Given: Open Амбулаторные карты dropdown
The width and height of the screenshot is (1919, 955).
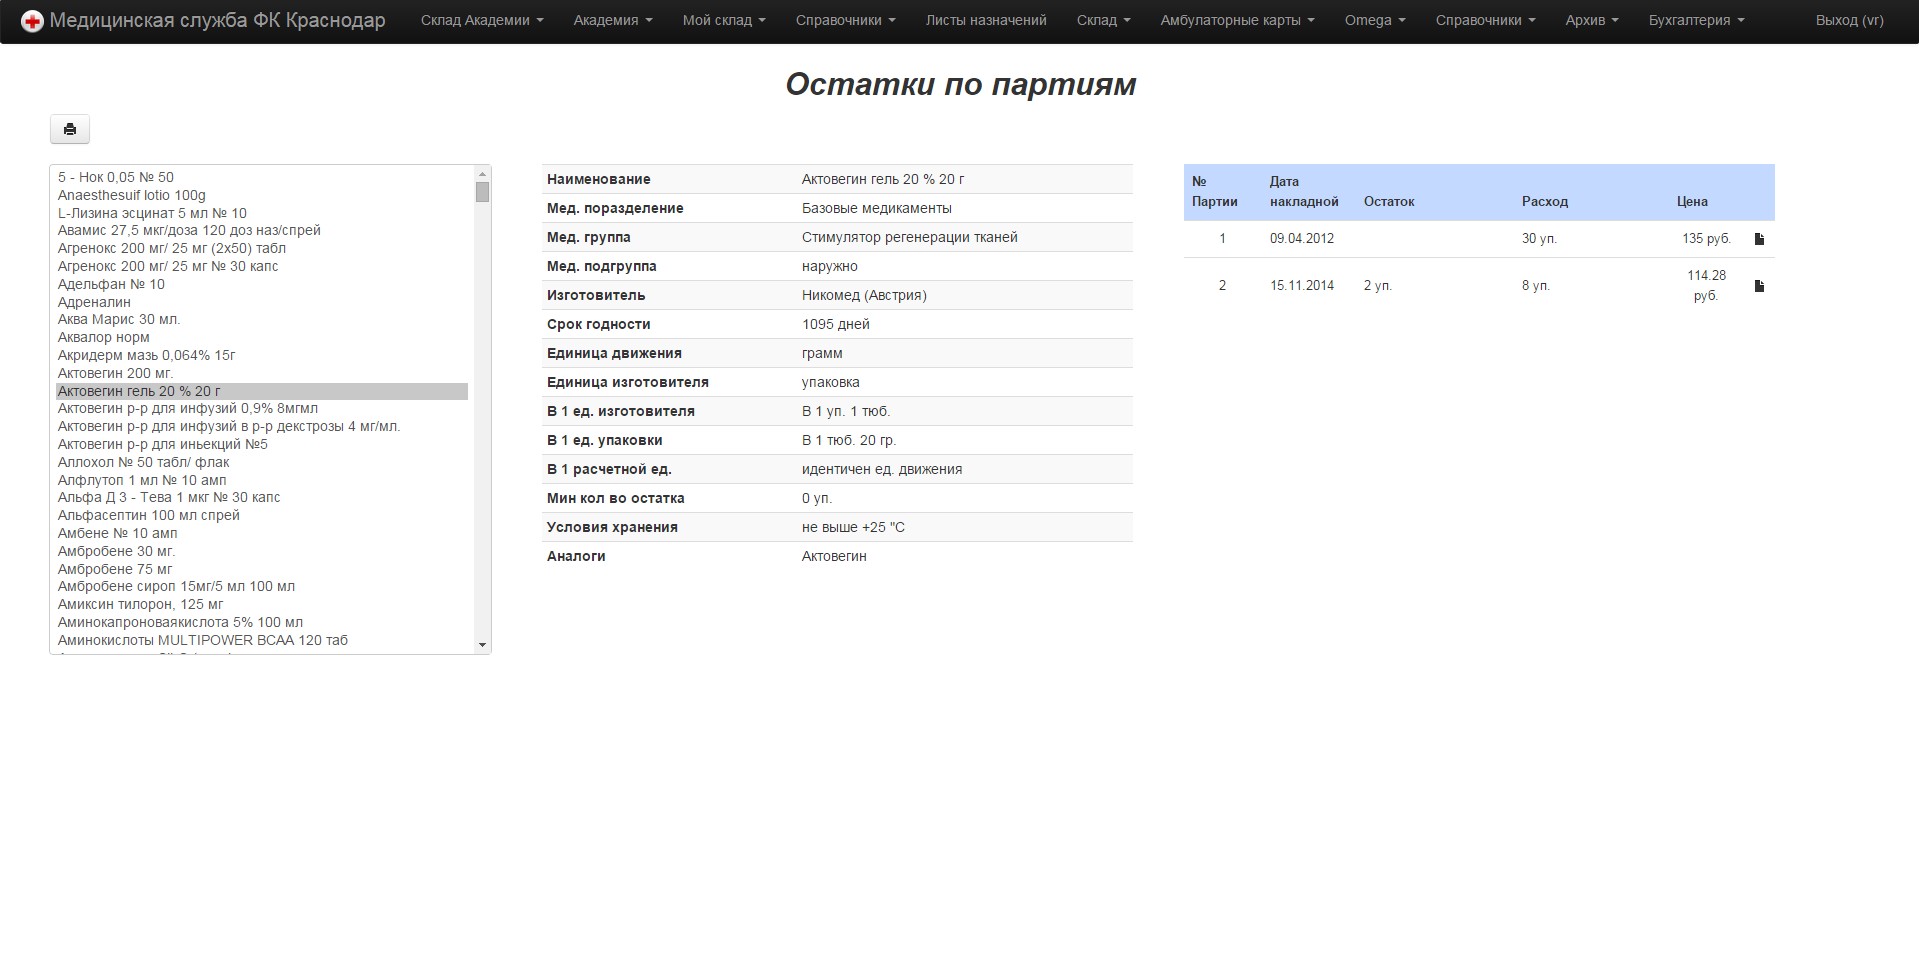Looking at the screenshot, I should 1237,20.
